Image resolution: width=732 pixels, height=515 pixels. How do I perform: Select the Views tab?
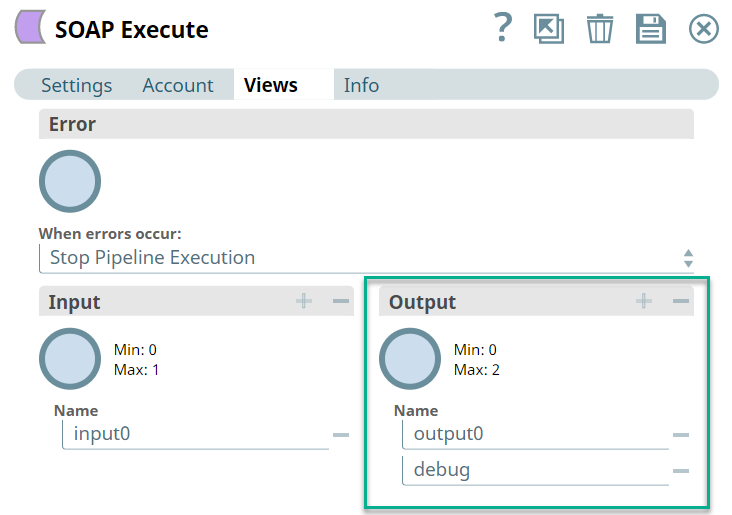tap(271, 85)
